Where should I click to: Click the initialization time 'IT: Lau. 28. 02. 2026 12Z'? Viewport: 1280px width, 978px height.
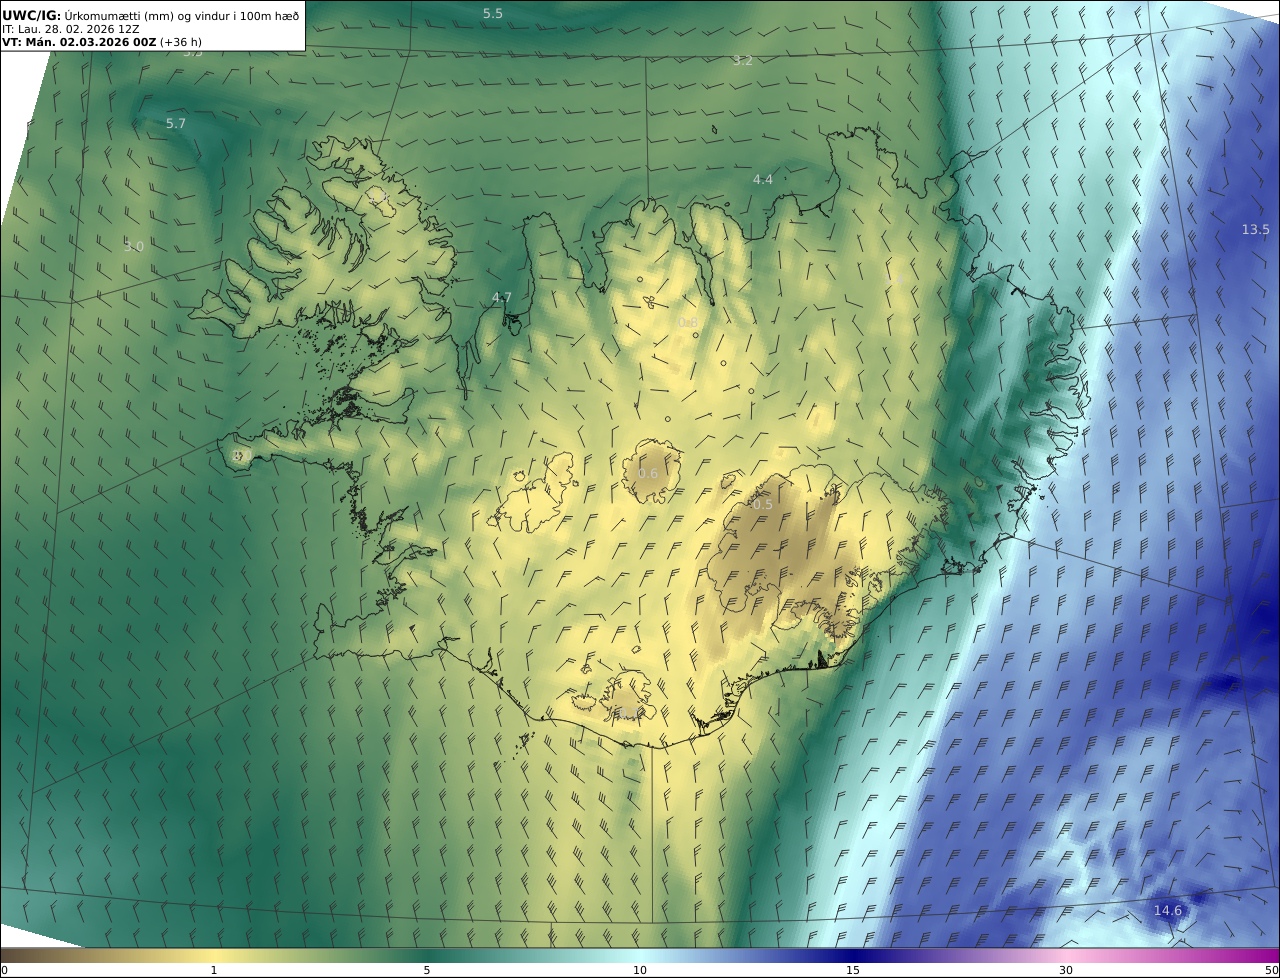point(70,29)
